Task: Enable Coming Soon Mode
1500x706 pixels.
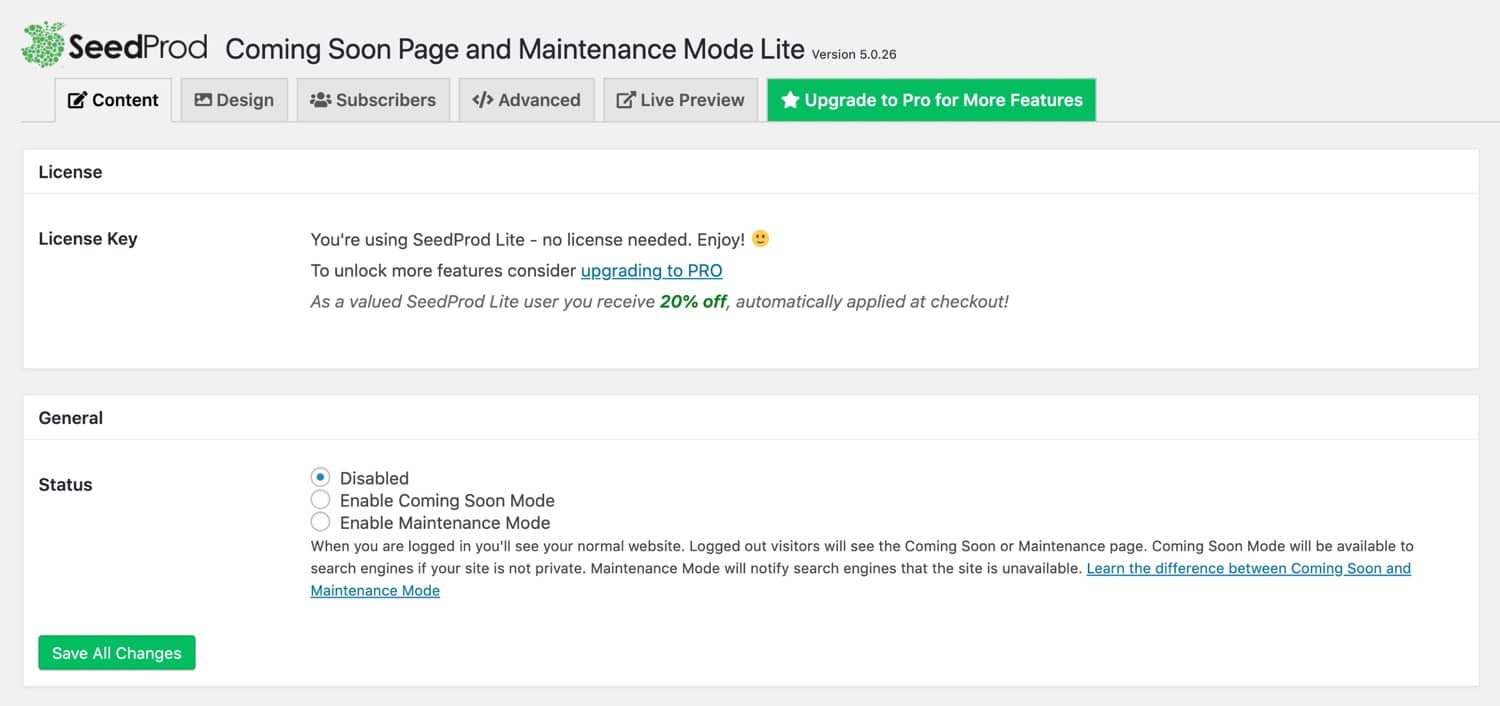Action: (x=320, y=499)
